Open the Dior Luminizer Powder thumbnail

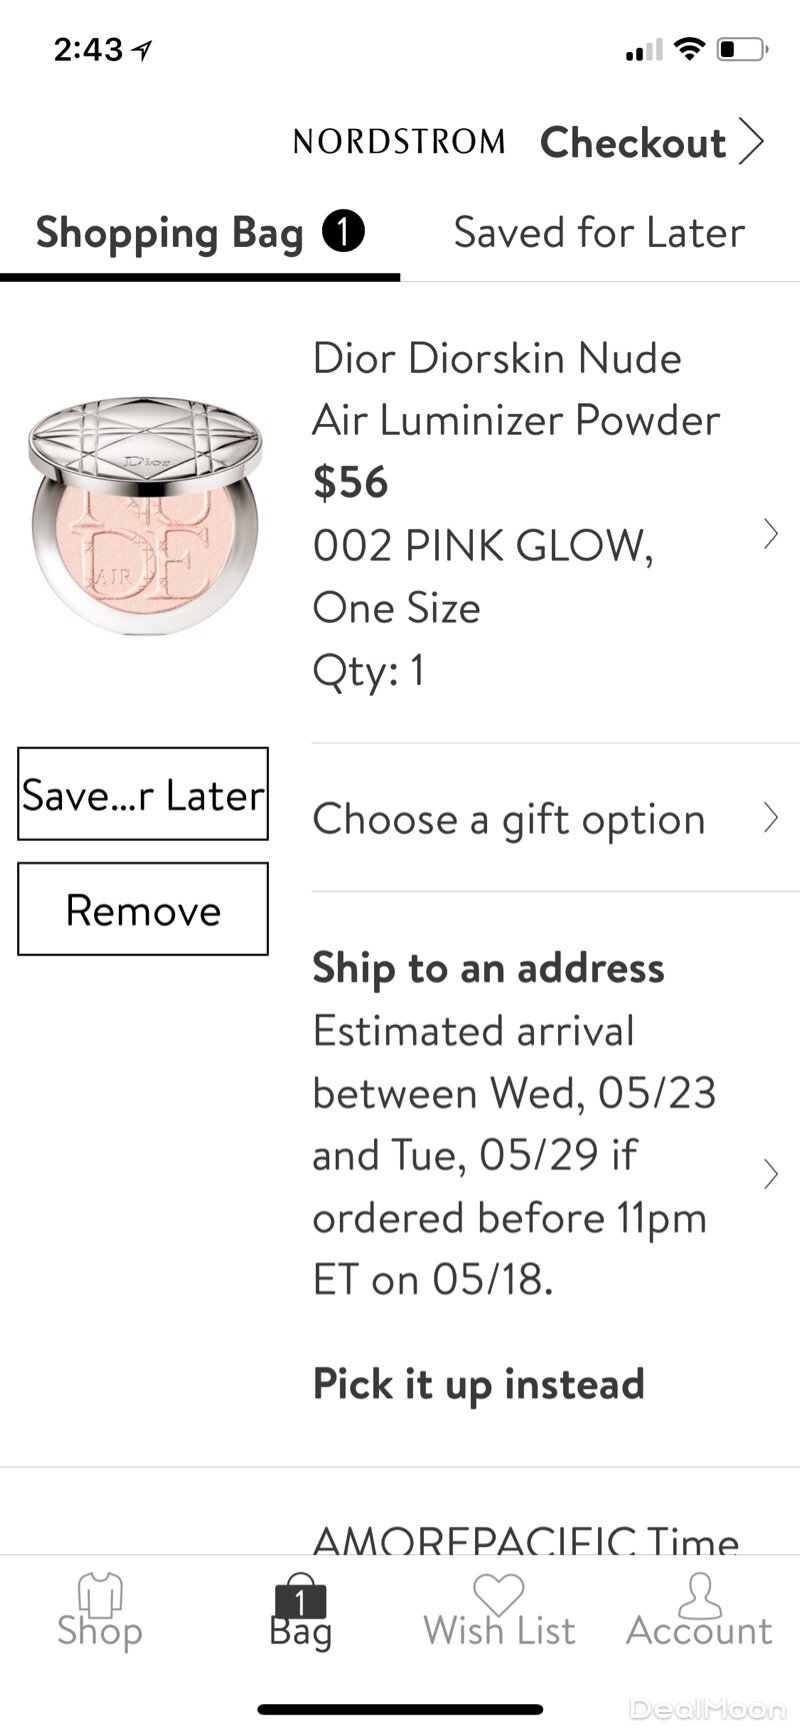[145, 515]
